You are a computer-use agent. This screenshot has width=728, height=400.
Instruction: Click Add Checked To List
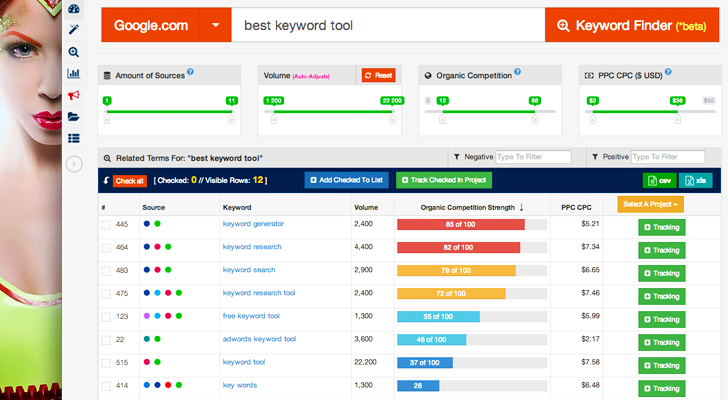(346, 180)
